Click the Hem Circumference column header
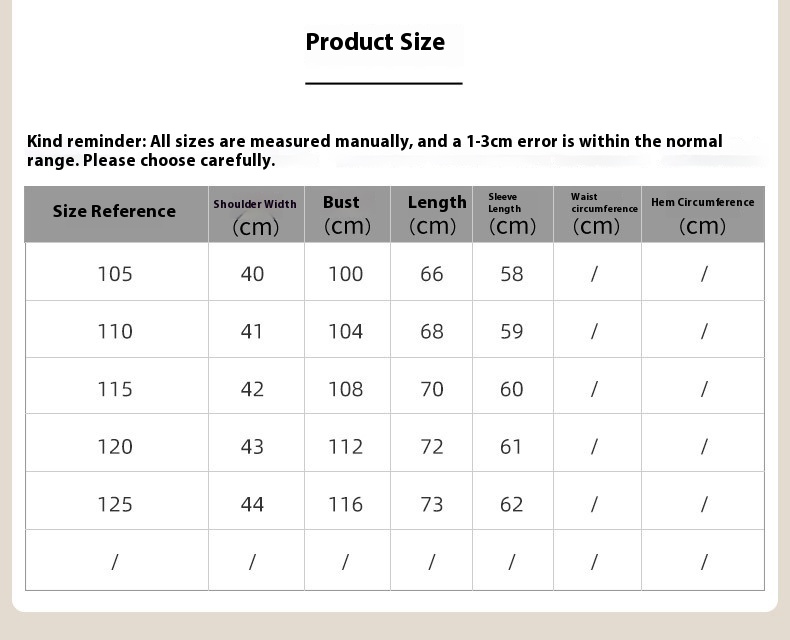Screen dimensions: 790x640 click(702, 214)
